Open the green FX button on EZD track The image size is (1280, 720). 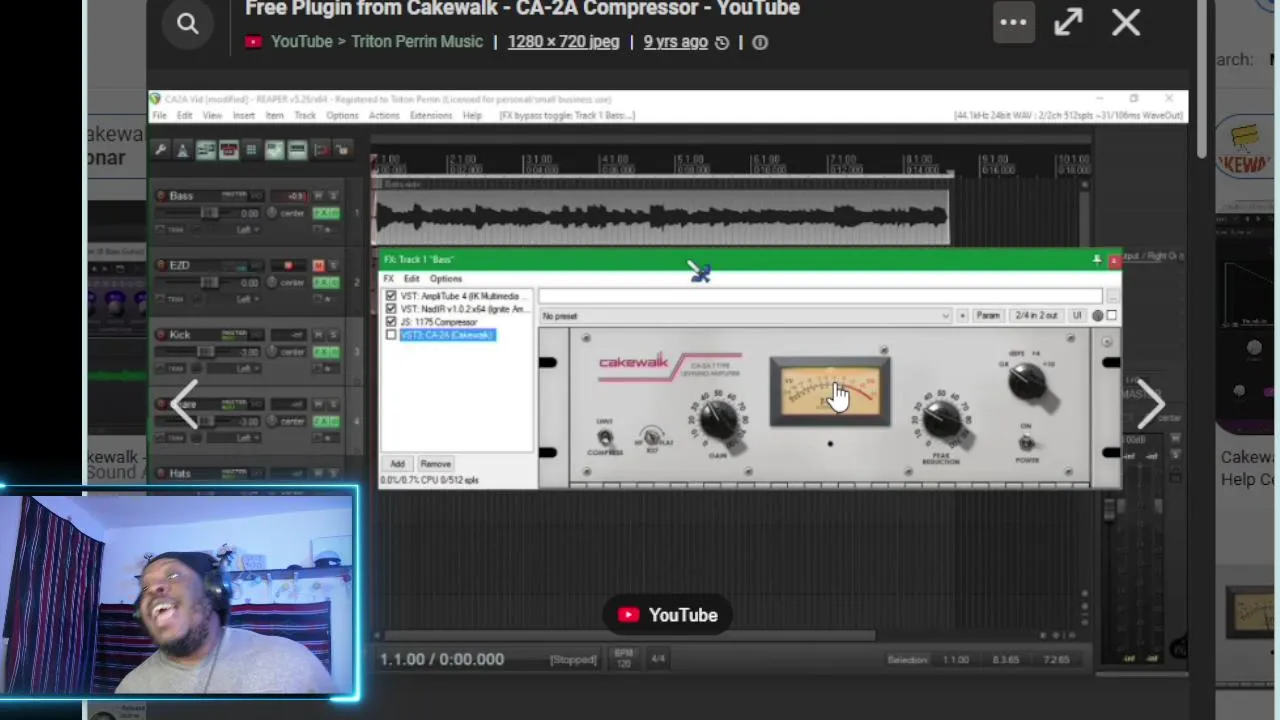click(x=326, y=282)
